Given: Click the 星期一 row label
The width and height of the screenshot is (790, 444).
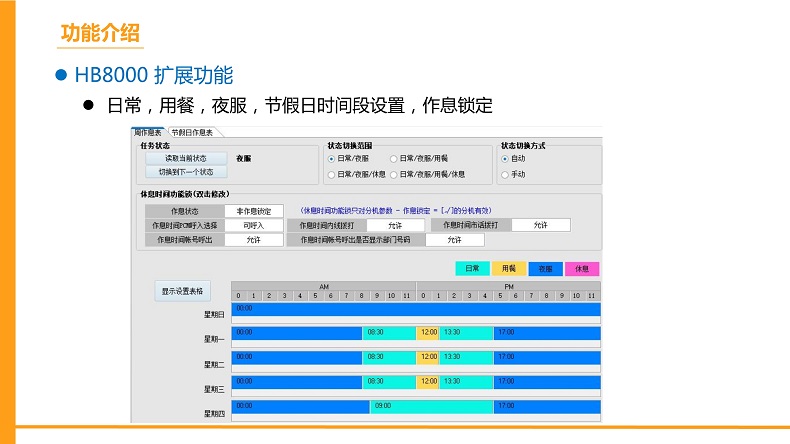Looking at the screenshot, I should pyautogui.click(x=214, y=339).
